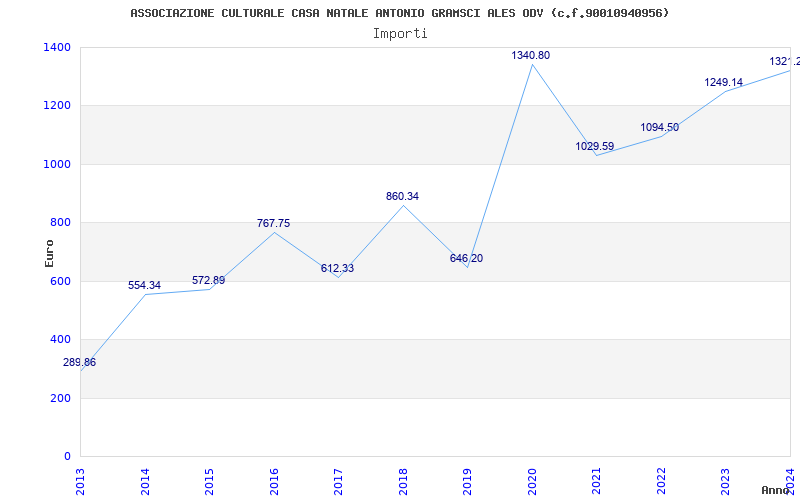800x500 pixels.
Task: Click the 1094.50 value label
Action: pos(659,128)
